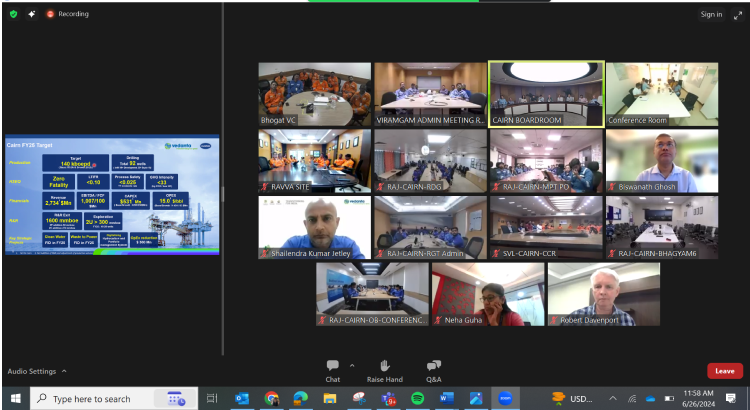Viewport: 750px width, 410px height.
Task: Click the green encryption shield icon
Action: [12, 14]
